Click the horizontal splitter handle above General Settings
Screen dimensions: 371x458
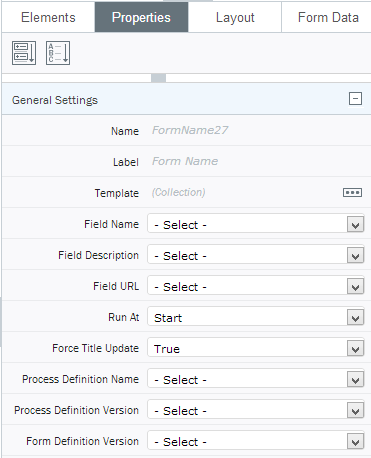pyautogui.click(x=158, y=78)
